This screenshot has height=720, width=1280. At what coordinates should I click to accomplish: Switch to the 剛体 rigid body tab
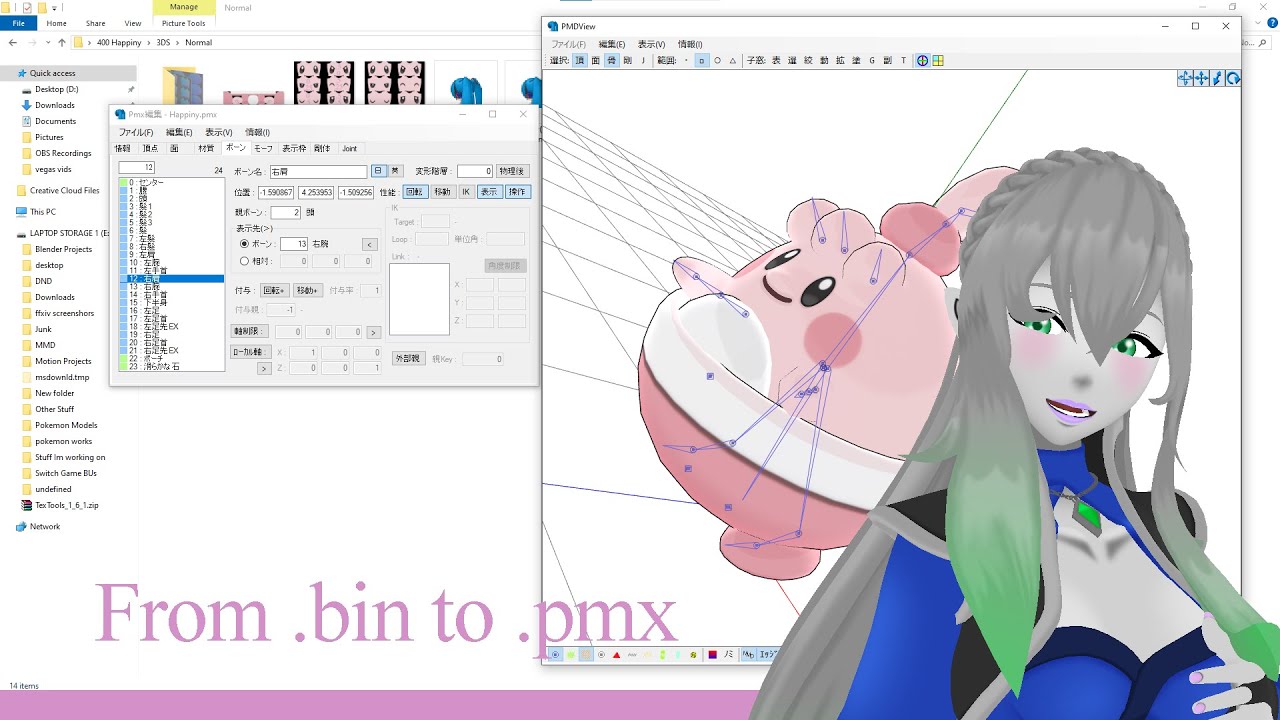coord(322,148)
